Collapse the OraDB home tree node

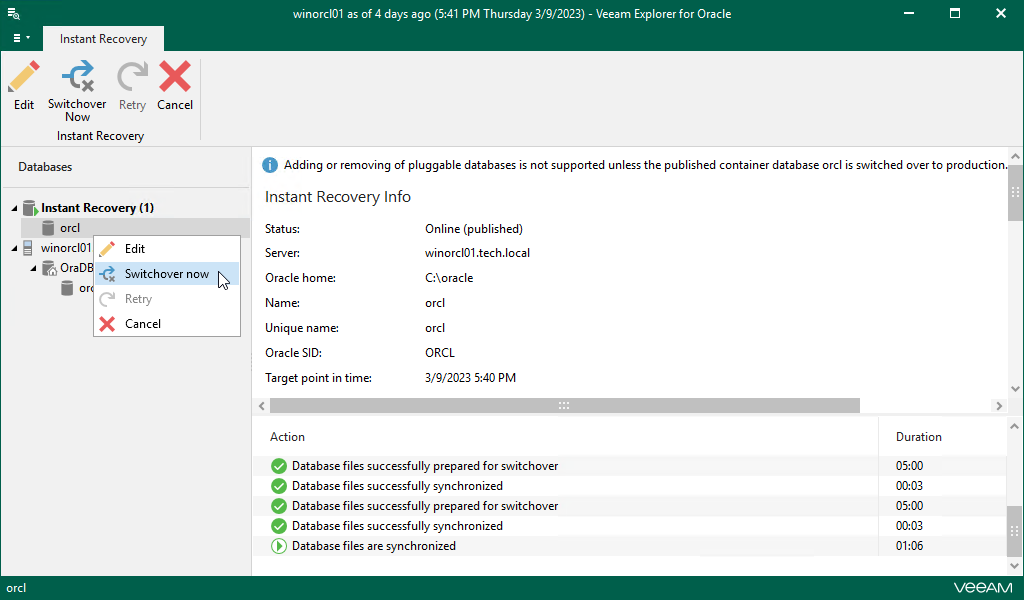(34, 268)
